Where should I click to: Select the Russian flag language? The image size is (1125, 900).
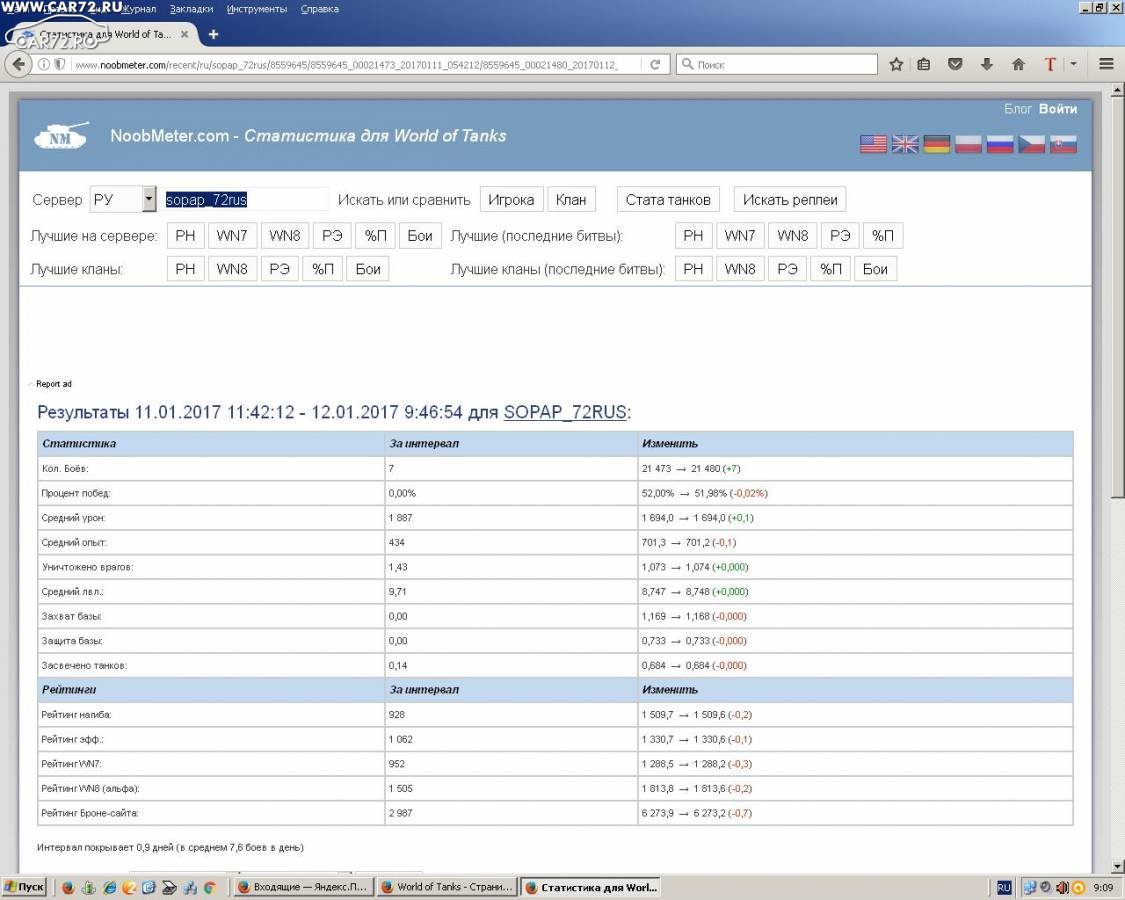click(999, 144)
